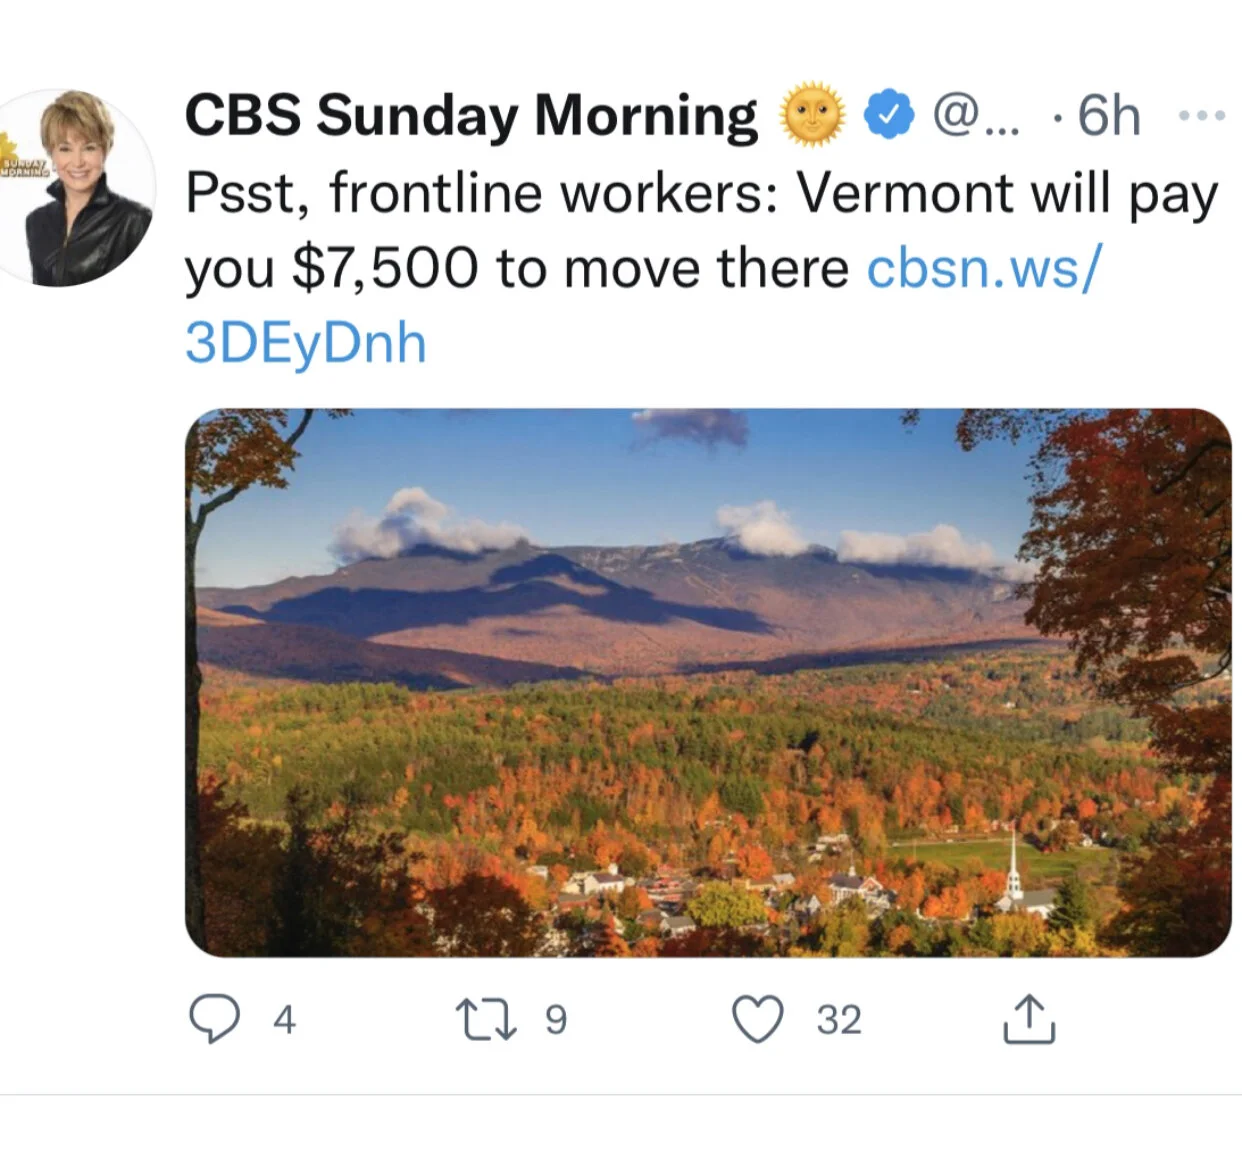1242x1156 pixels.
Task: Open the tweet via the 6h timestamp
Action: coord(1109,116)
